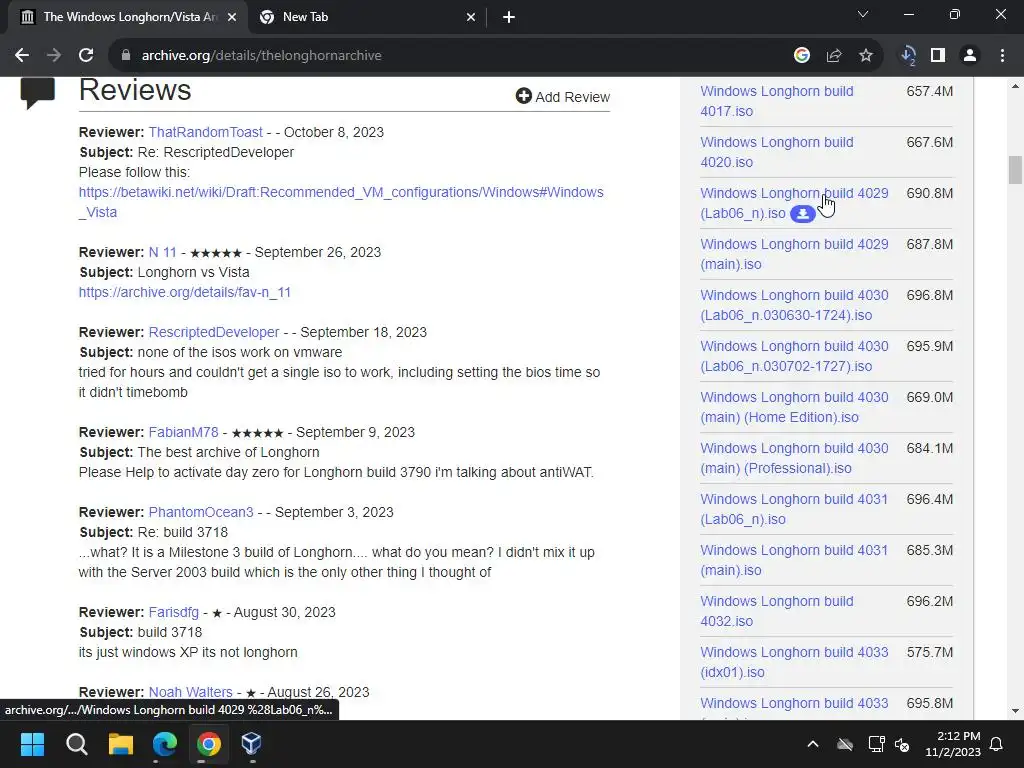Click the muted volume tray icon
The height and width of the screenshot is (768, 1024).
point(902,744)
